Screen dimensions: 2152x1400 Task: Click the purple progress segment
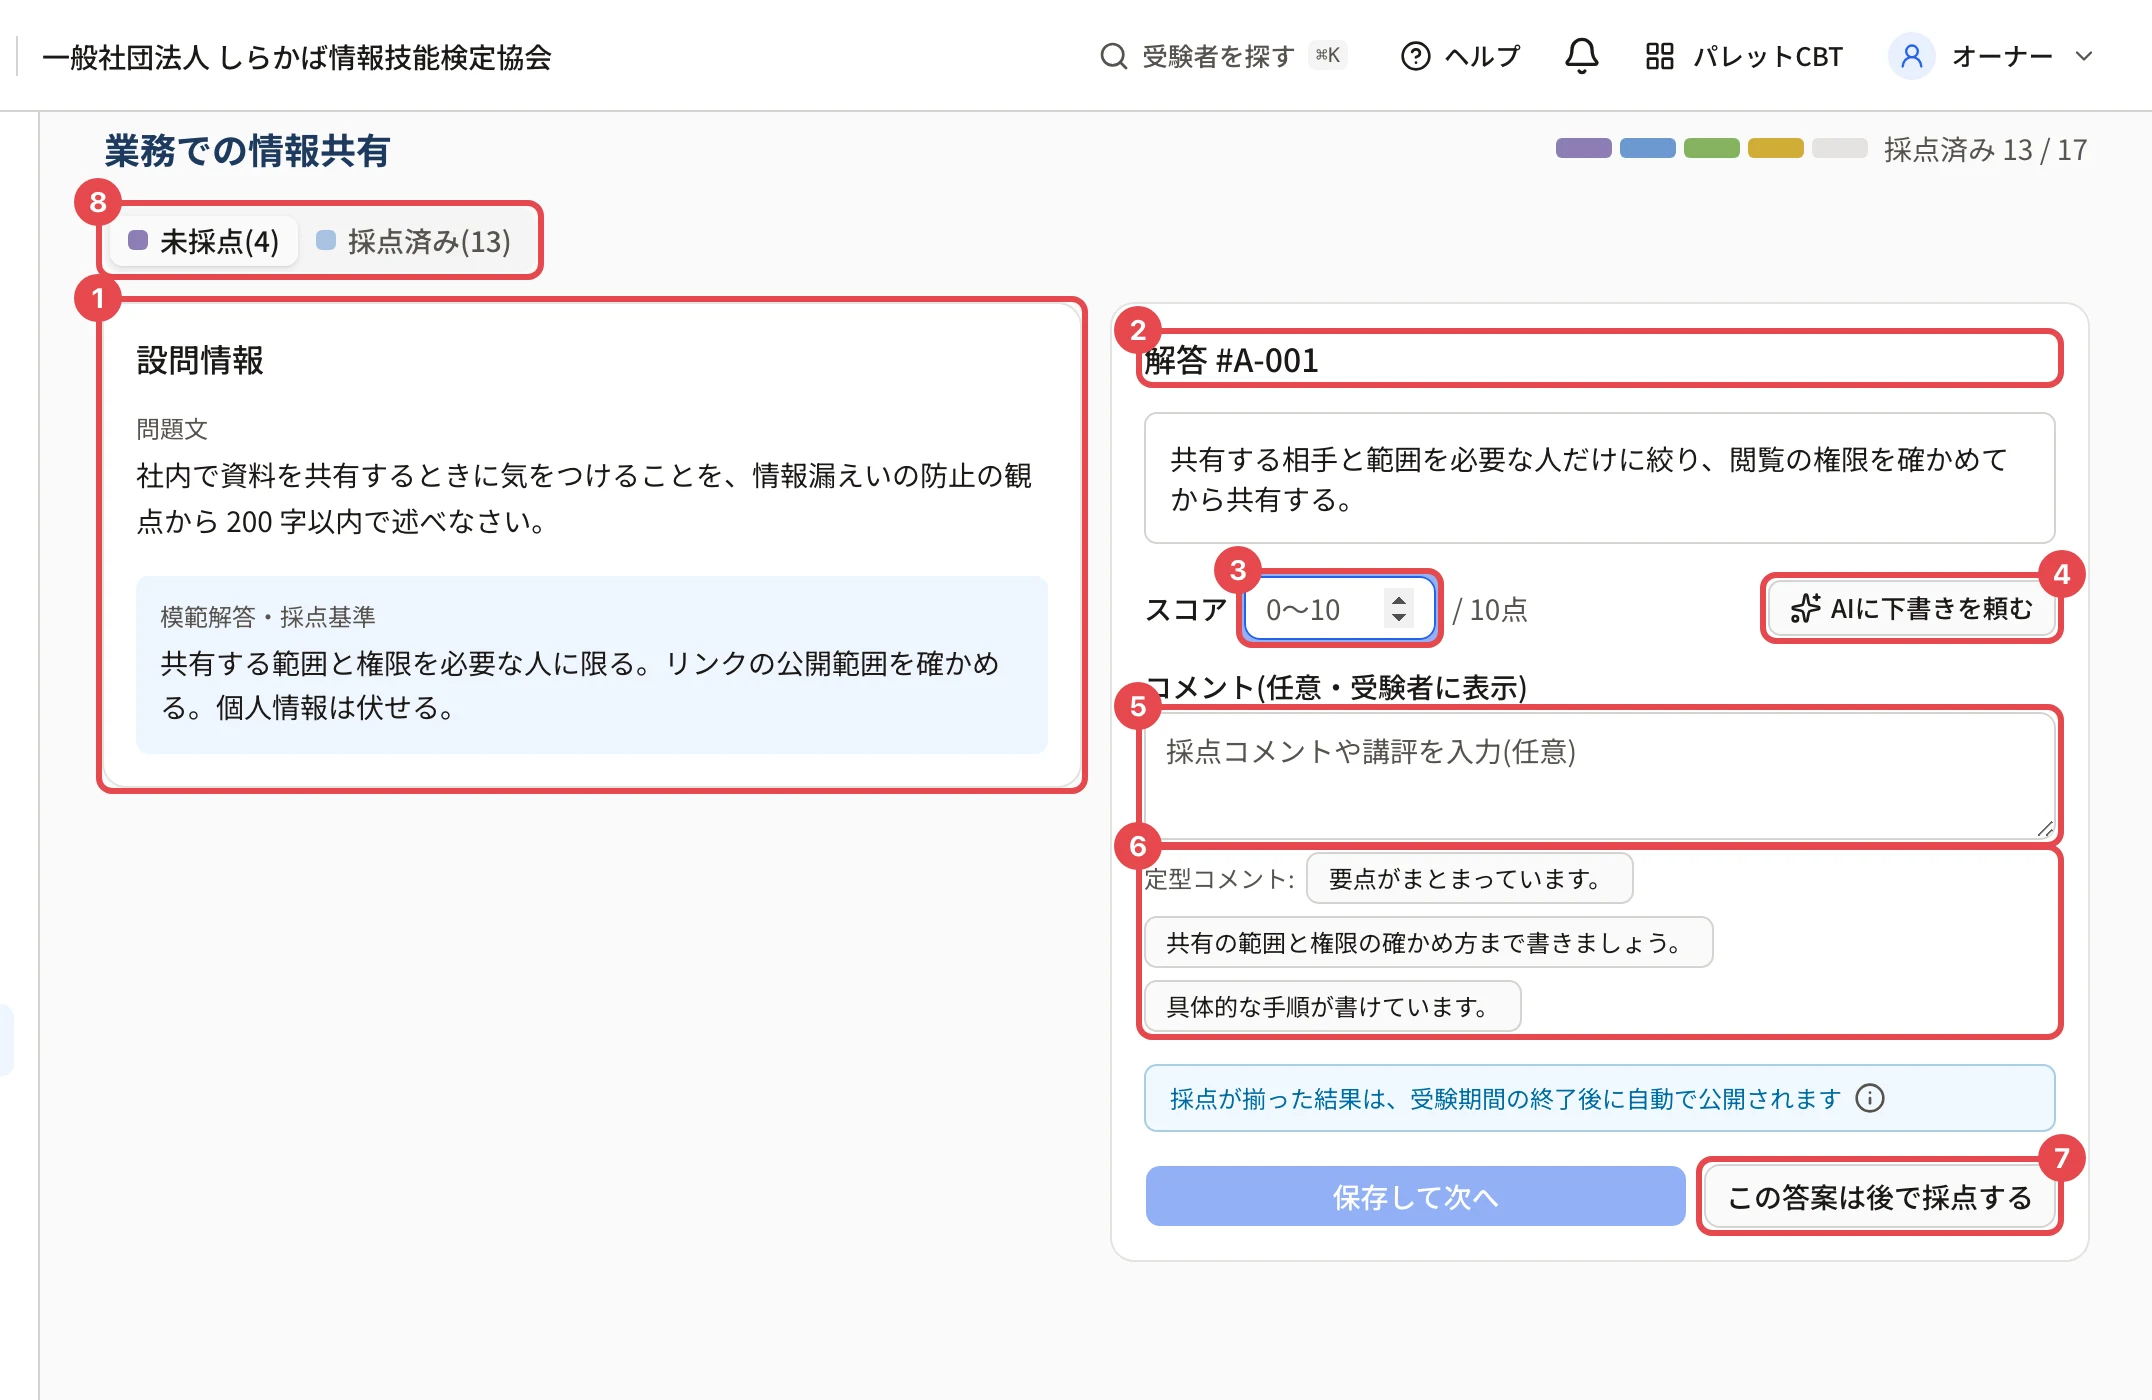click(1584, 148)
